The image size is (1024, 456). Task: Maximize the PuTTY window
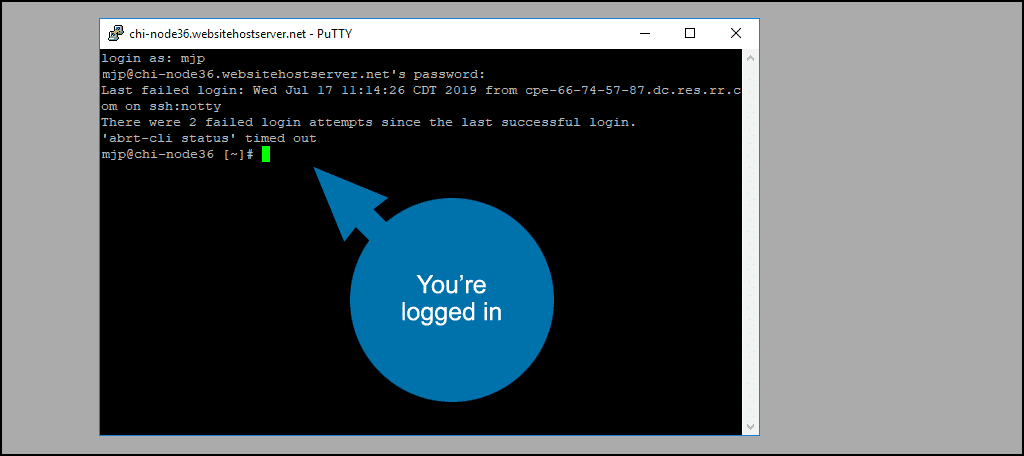690,33
